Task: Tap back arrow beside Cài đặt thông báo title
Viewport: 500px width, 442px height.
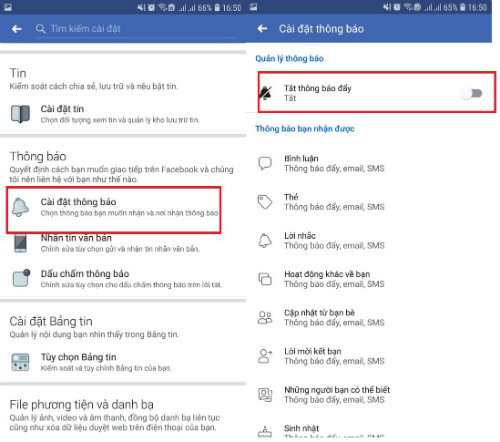Action: point(263,29)
